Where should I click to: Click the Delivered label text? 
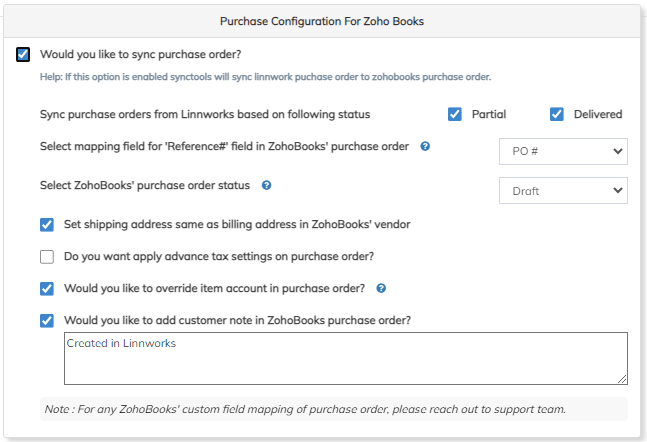pos(597,114)
